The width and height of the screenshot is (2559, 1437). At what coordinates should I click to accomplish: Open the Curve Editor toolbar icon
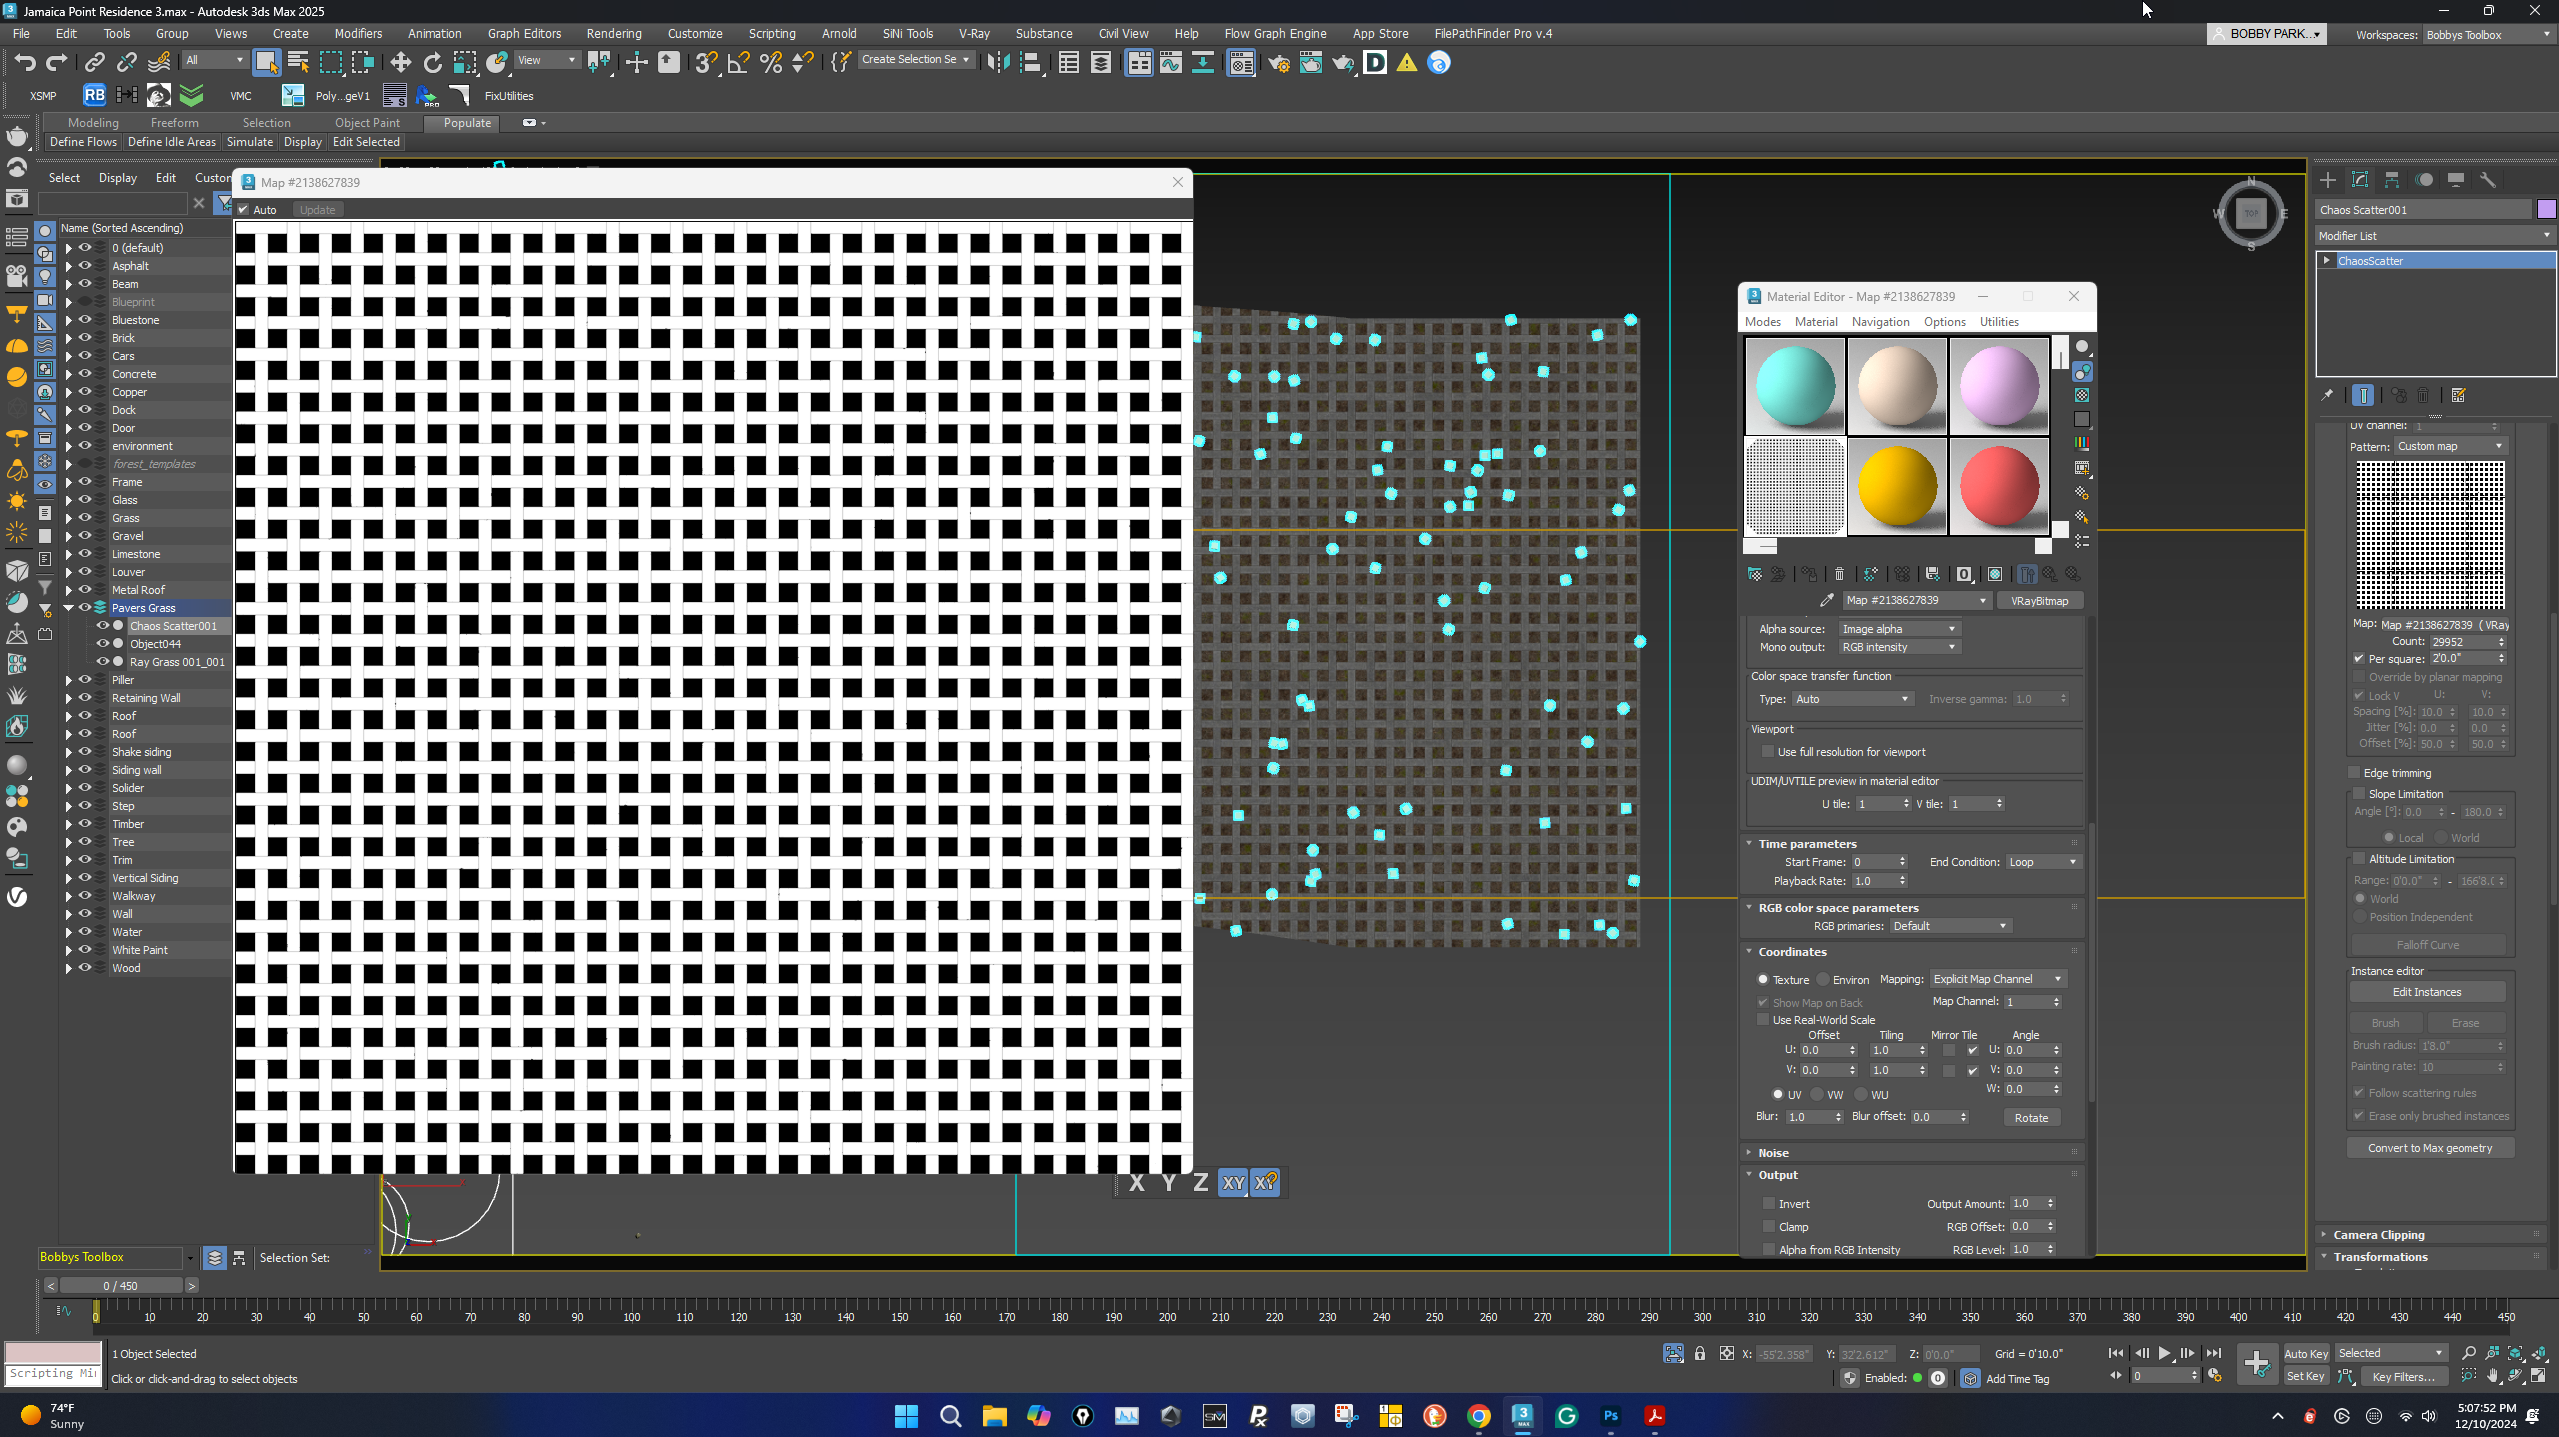tap(1170, 63)
